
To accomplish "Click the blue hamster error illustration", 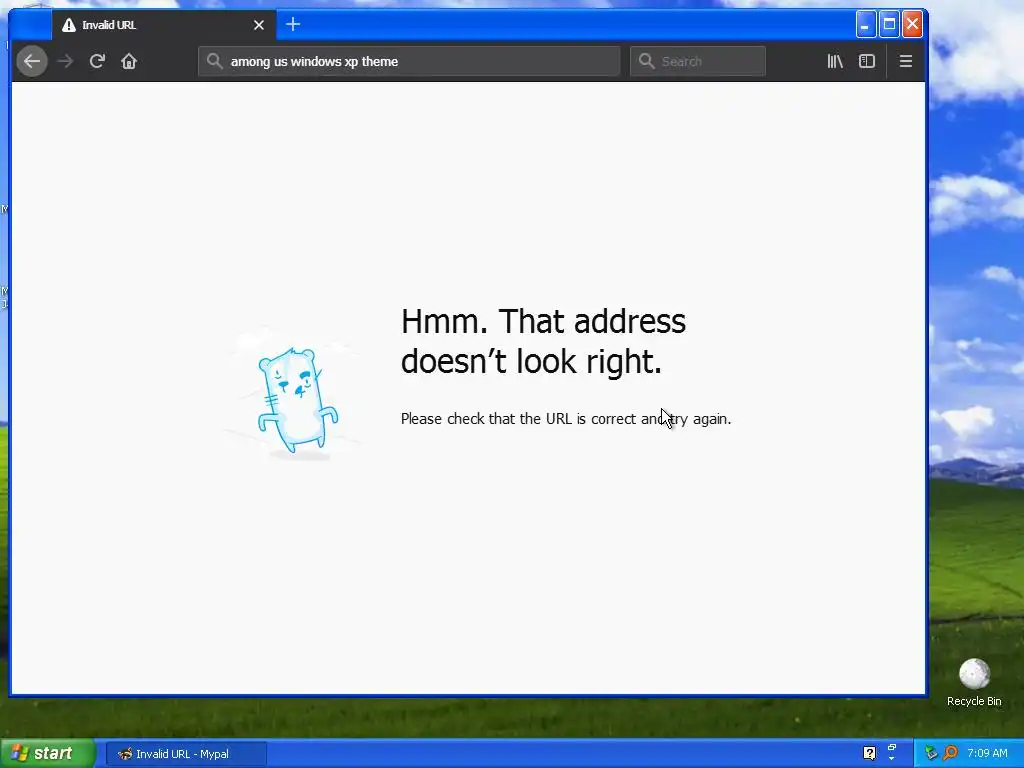I will point(297,400).
